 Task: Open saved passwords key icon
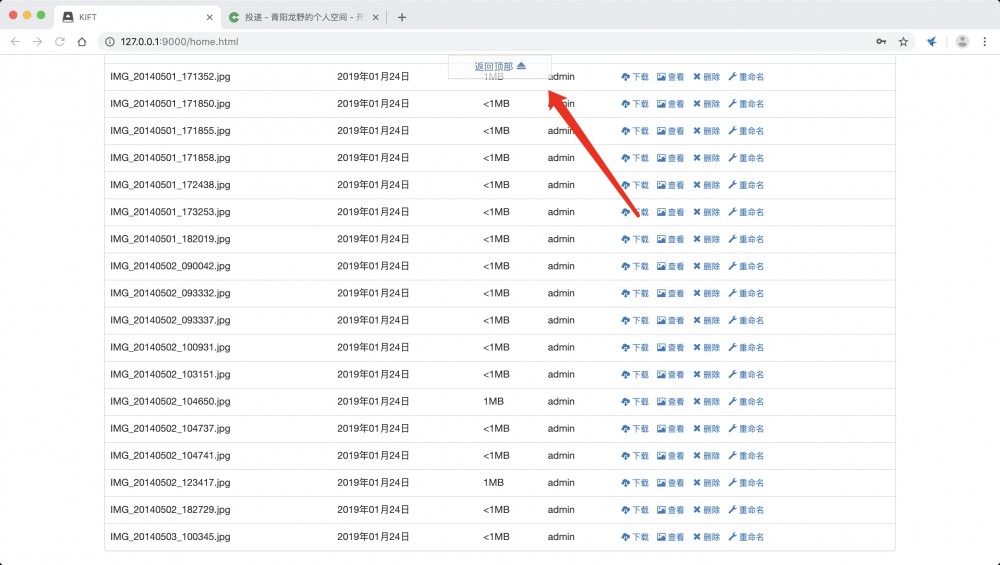click(881, 41)
